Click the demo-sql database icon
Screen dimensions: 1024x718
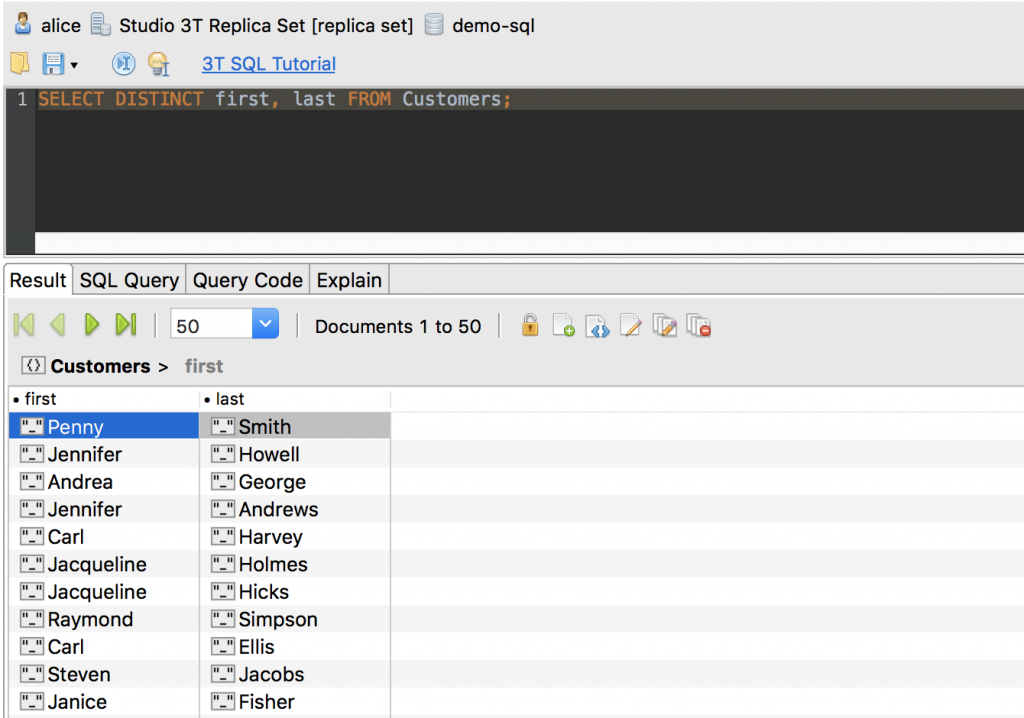(434, 24)
